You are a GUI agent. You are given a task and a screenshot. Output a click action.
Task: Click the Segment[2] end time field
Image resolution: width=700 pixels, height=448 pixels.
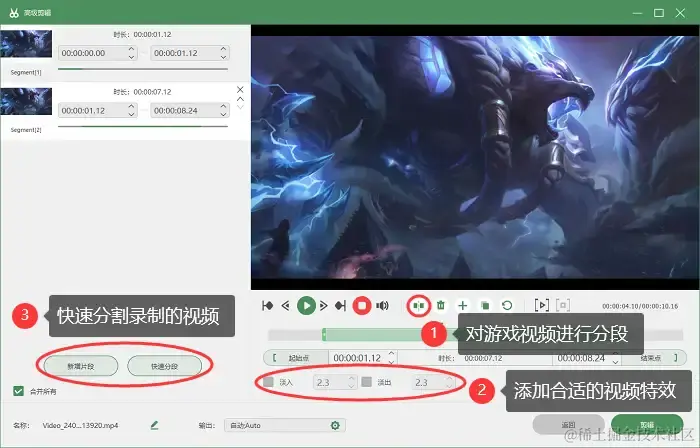pos(190,111)
